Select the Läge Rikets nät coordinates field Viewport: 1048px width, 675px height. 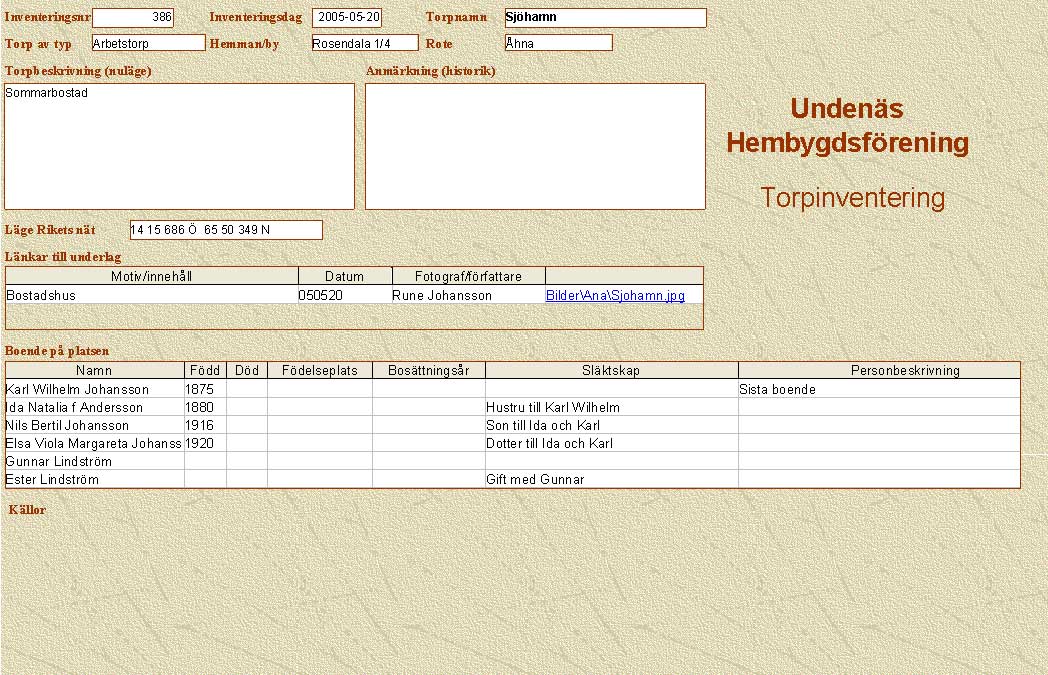pos(226,230)
